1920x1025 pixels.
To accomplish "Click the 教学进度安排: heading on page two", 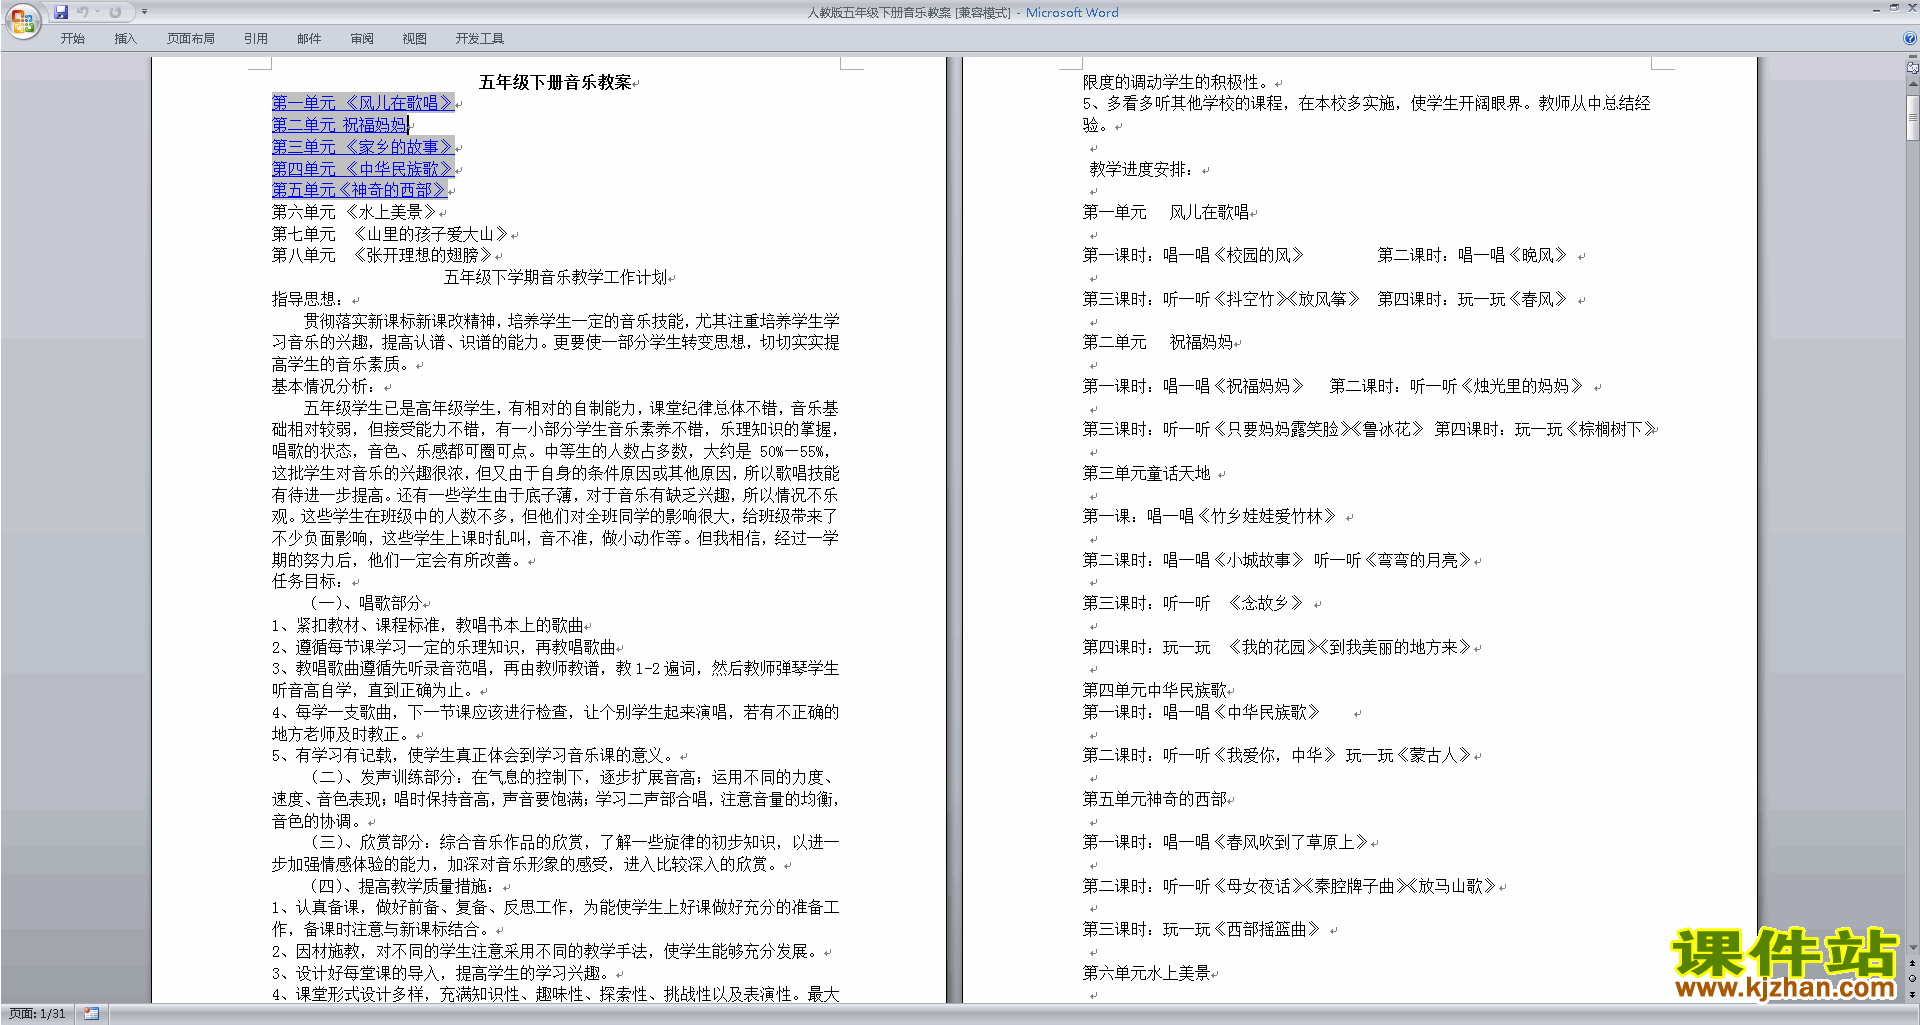I will point(1141,169).
